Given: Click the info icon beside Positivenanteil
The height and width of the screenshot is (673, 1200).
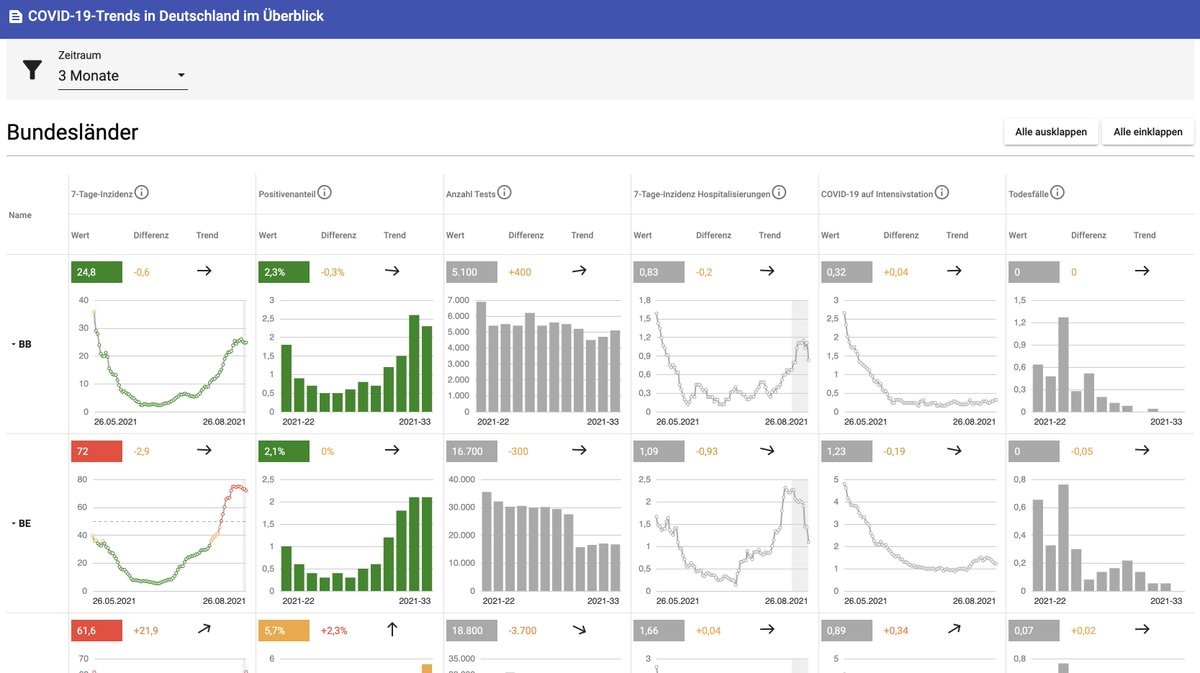Looking at the screenshot, I should coord(325,193).
